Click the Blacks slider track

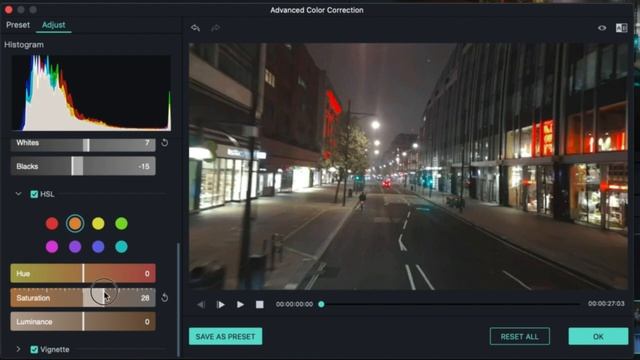83,166
